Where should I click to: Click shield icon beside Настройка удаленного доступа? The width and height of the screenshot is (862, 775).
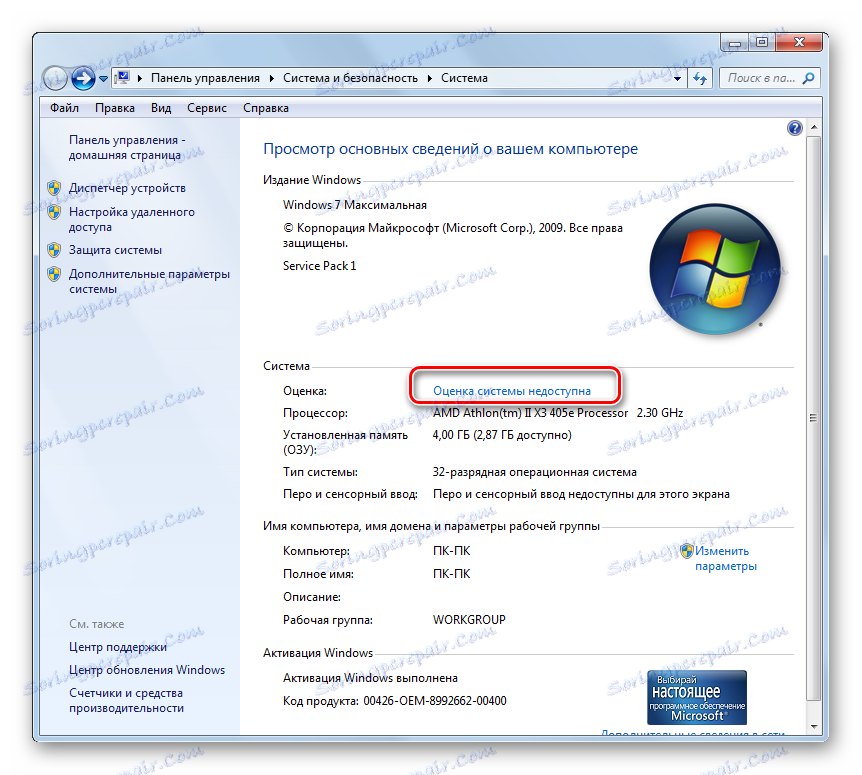pos(54,212)
